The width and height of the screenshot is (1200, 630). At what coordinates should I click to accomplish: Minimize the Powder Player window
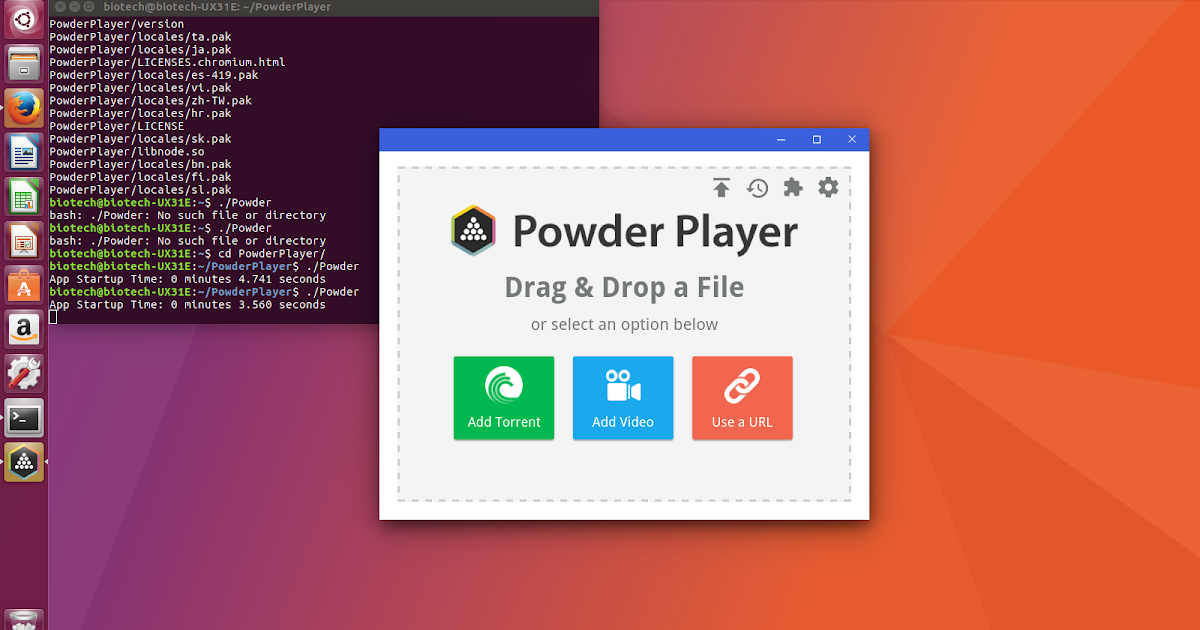coord(781,139)
